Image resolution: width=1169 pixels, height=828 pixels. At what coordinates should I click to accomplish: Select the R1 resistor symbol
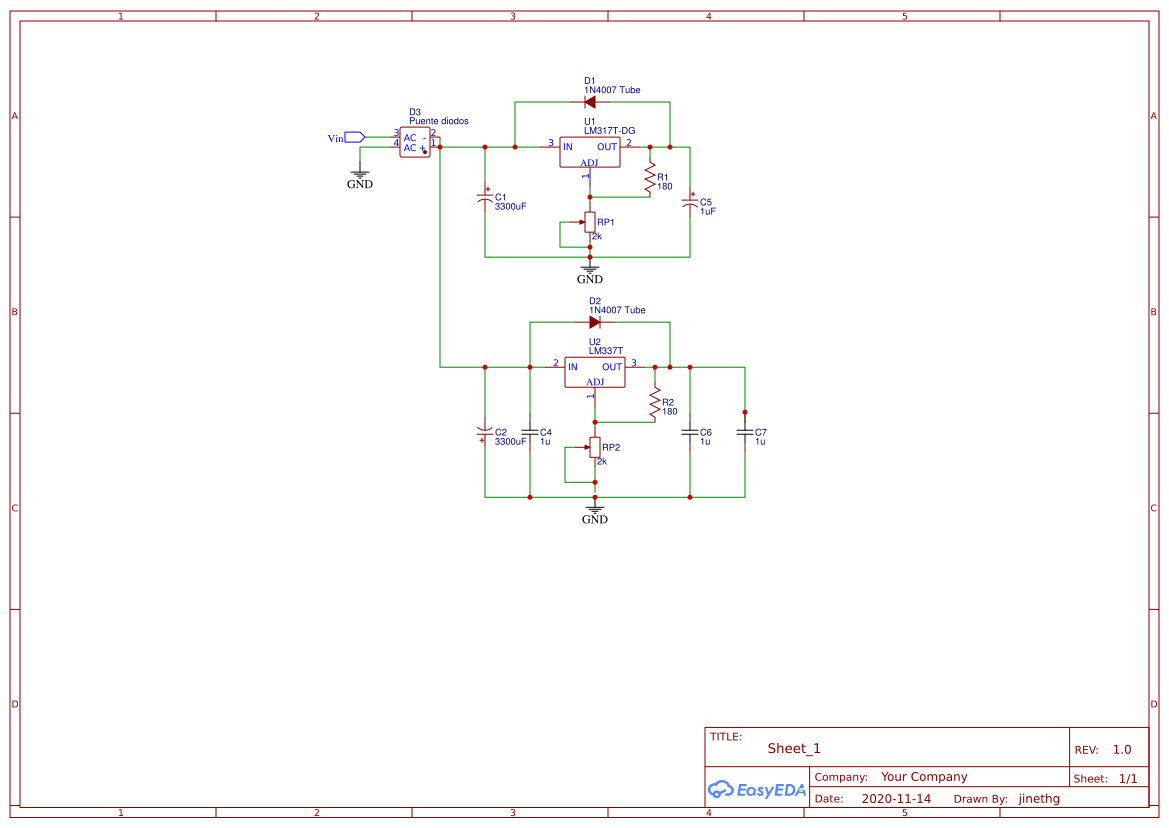coord(650,177)
